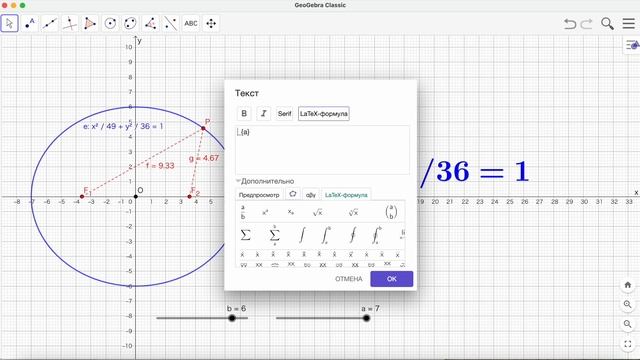Select the Ellipse conic tool
The width and height of the screenshot is (640, 360).
coord(130,23)
